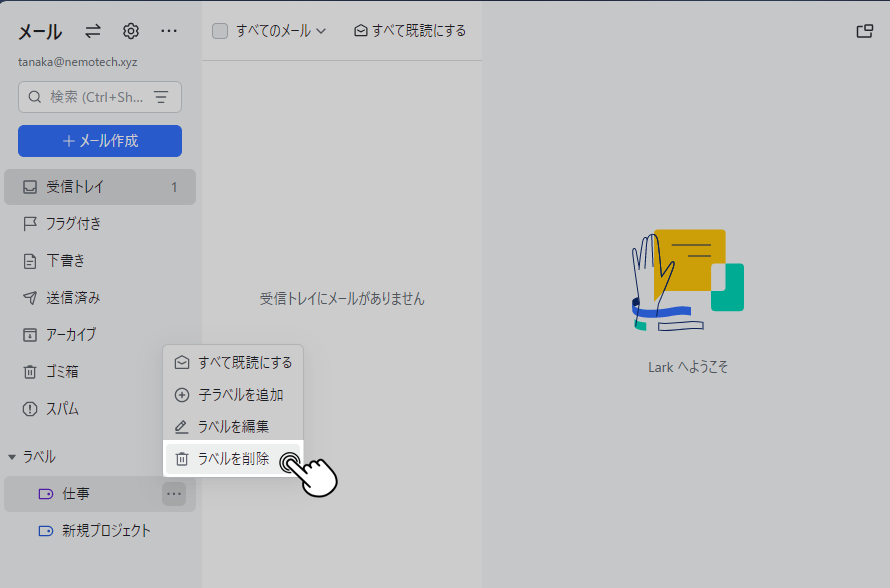The height and width of the screenshot is (588, 890).
Task: Click the メール作成 compose button
Action: pyautogui.click(x=100, y=141)
